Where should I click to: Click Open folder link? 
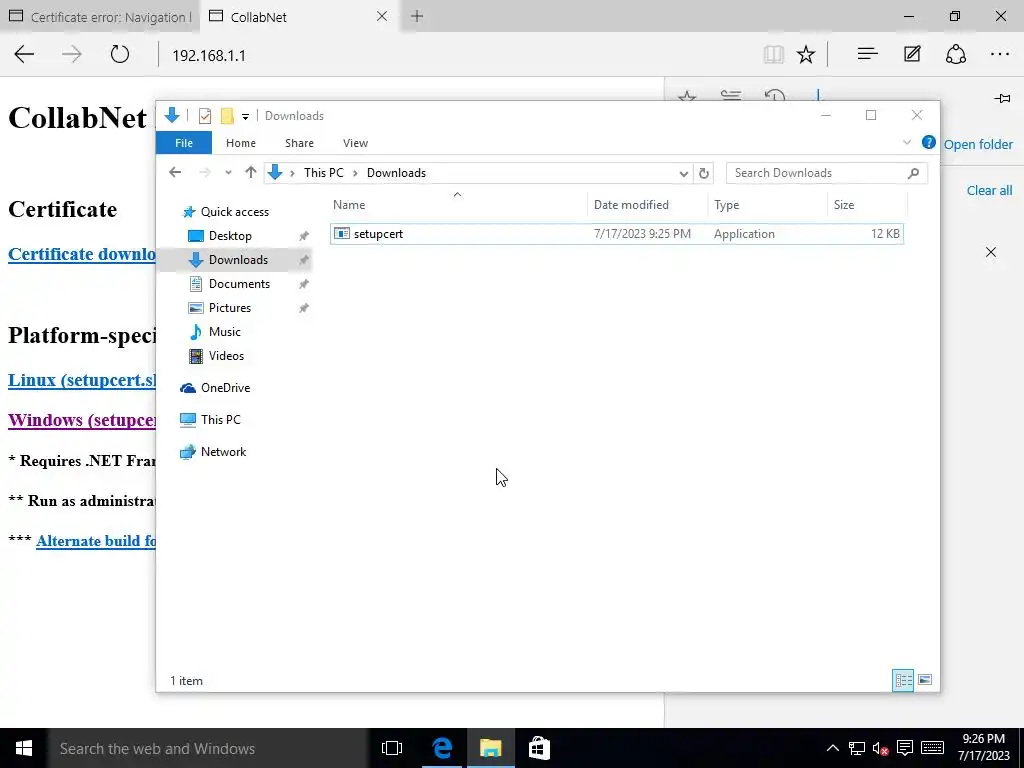coord(978,144)
